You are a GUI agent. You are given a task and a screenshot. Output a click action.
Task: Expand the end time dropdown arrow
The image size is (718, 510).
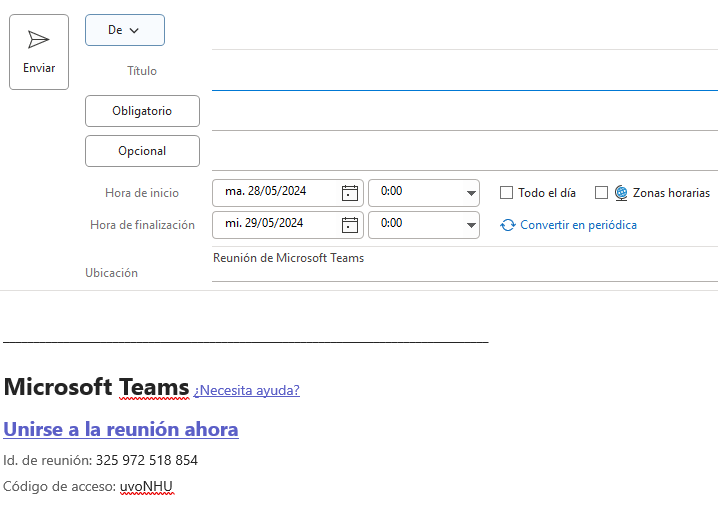[x=471, y=225]
